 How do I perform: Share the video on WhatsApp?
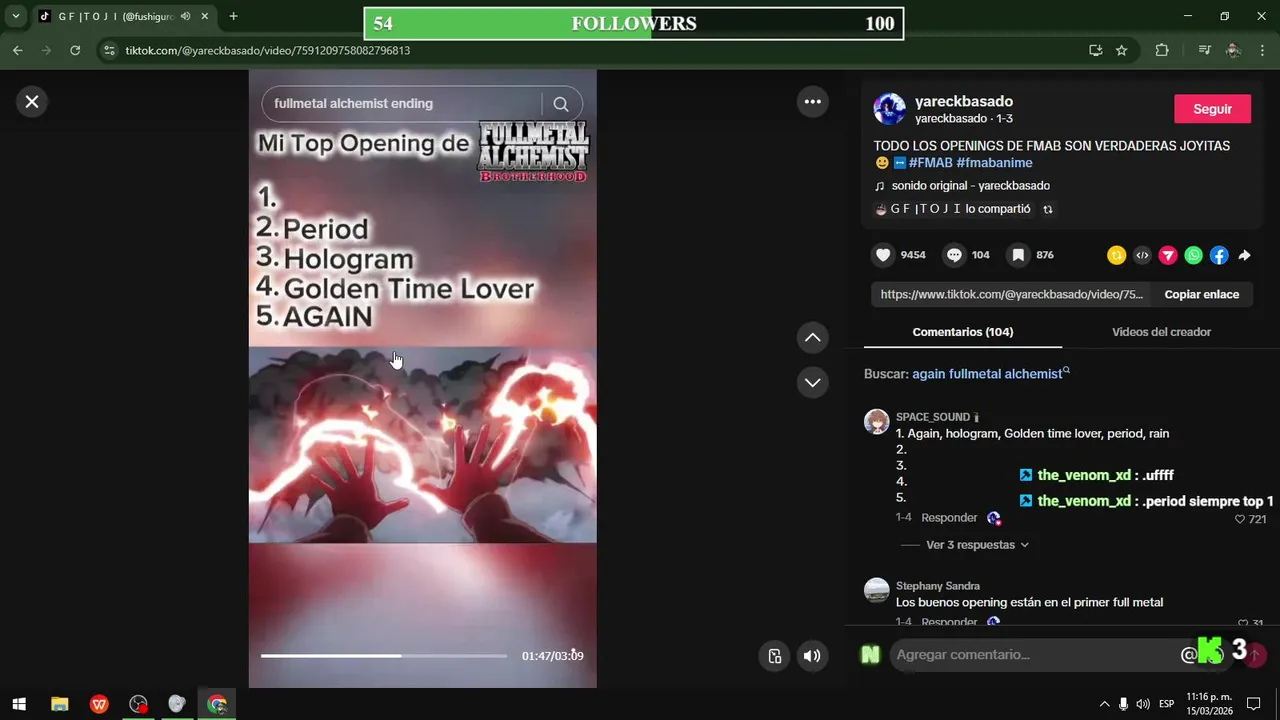[x=1193, y=255]
